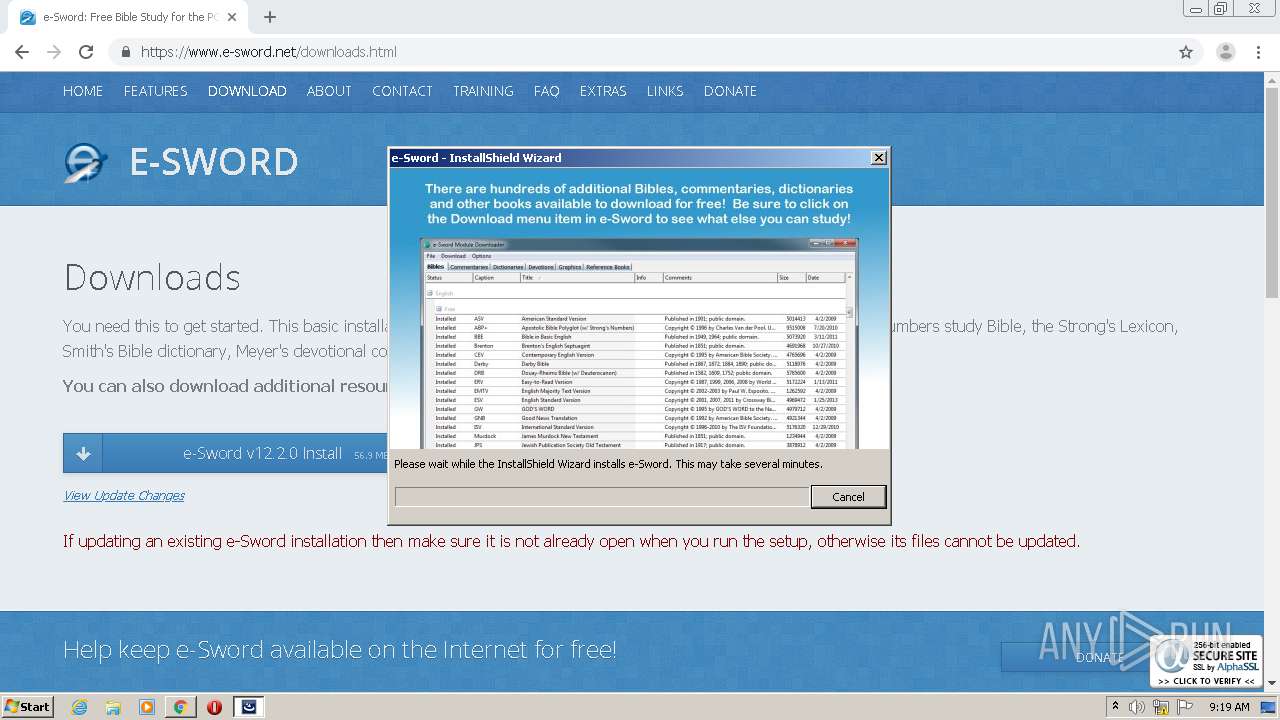Open the TRAINING nav item
The width and height of the screenshot is (1280, 720).
483,91
